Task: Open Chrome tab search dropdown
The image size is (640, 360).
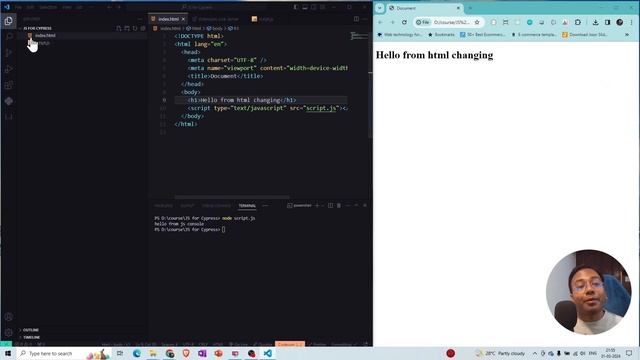Action: tap(380, 8)
